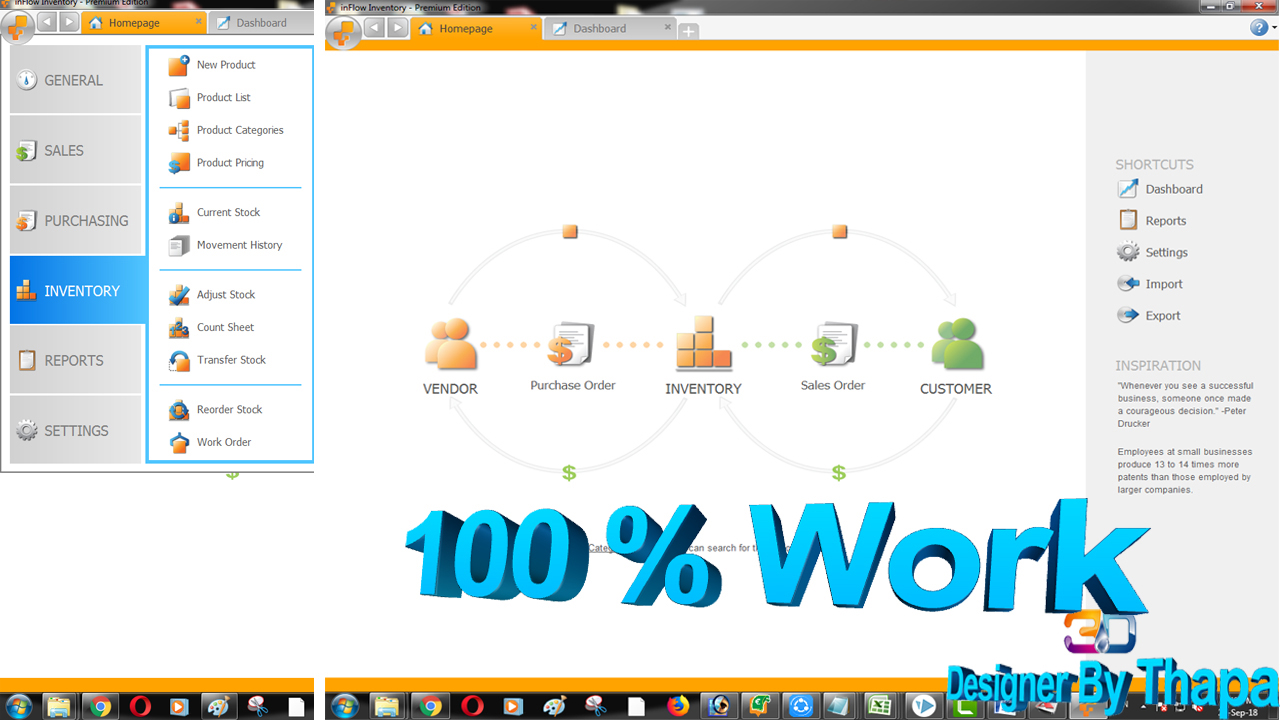Open Paint from the left taskbar
The height and width of the screenshot is (720, 1280).
pos(217,706)
